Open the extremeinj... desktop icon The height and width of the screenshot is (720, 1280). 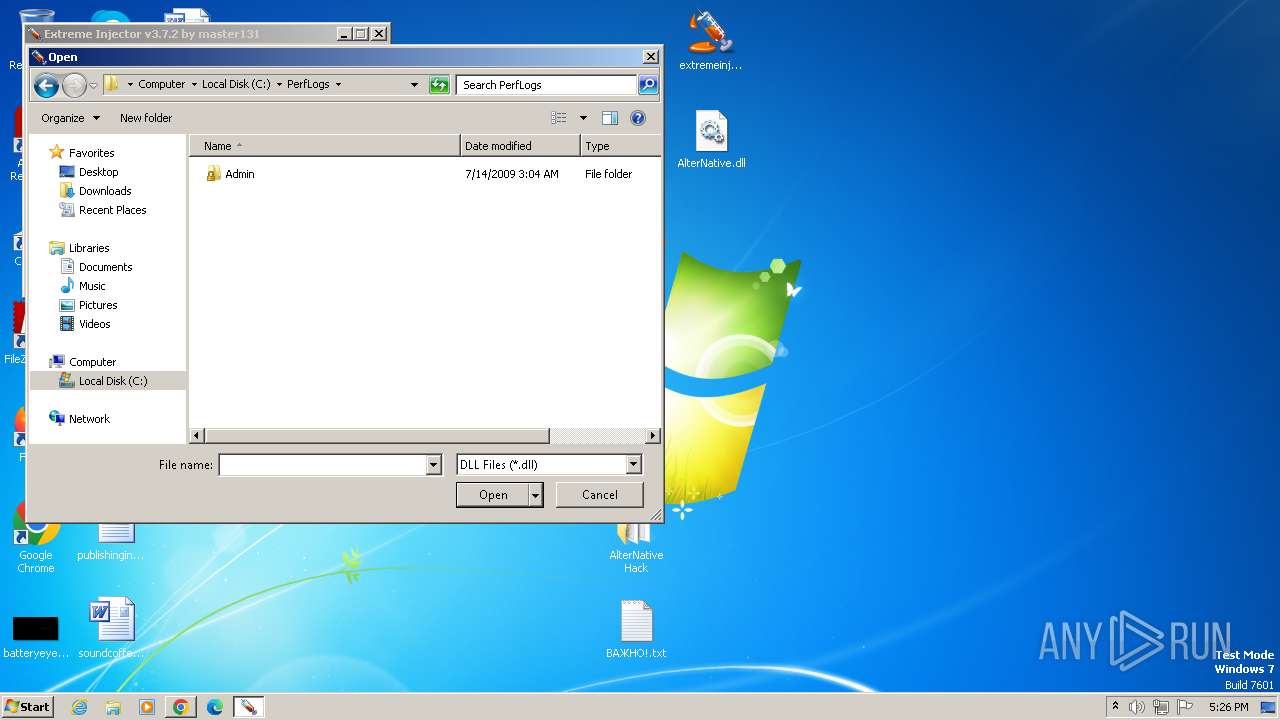[x=710, y=41]
